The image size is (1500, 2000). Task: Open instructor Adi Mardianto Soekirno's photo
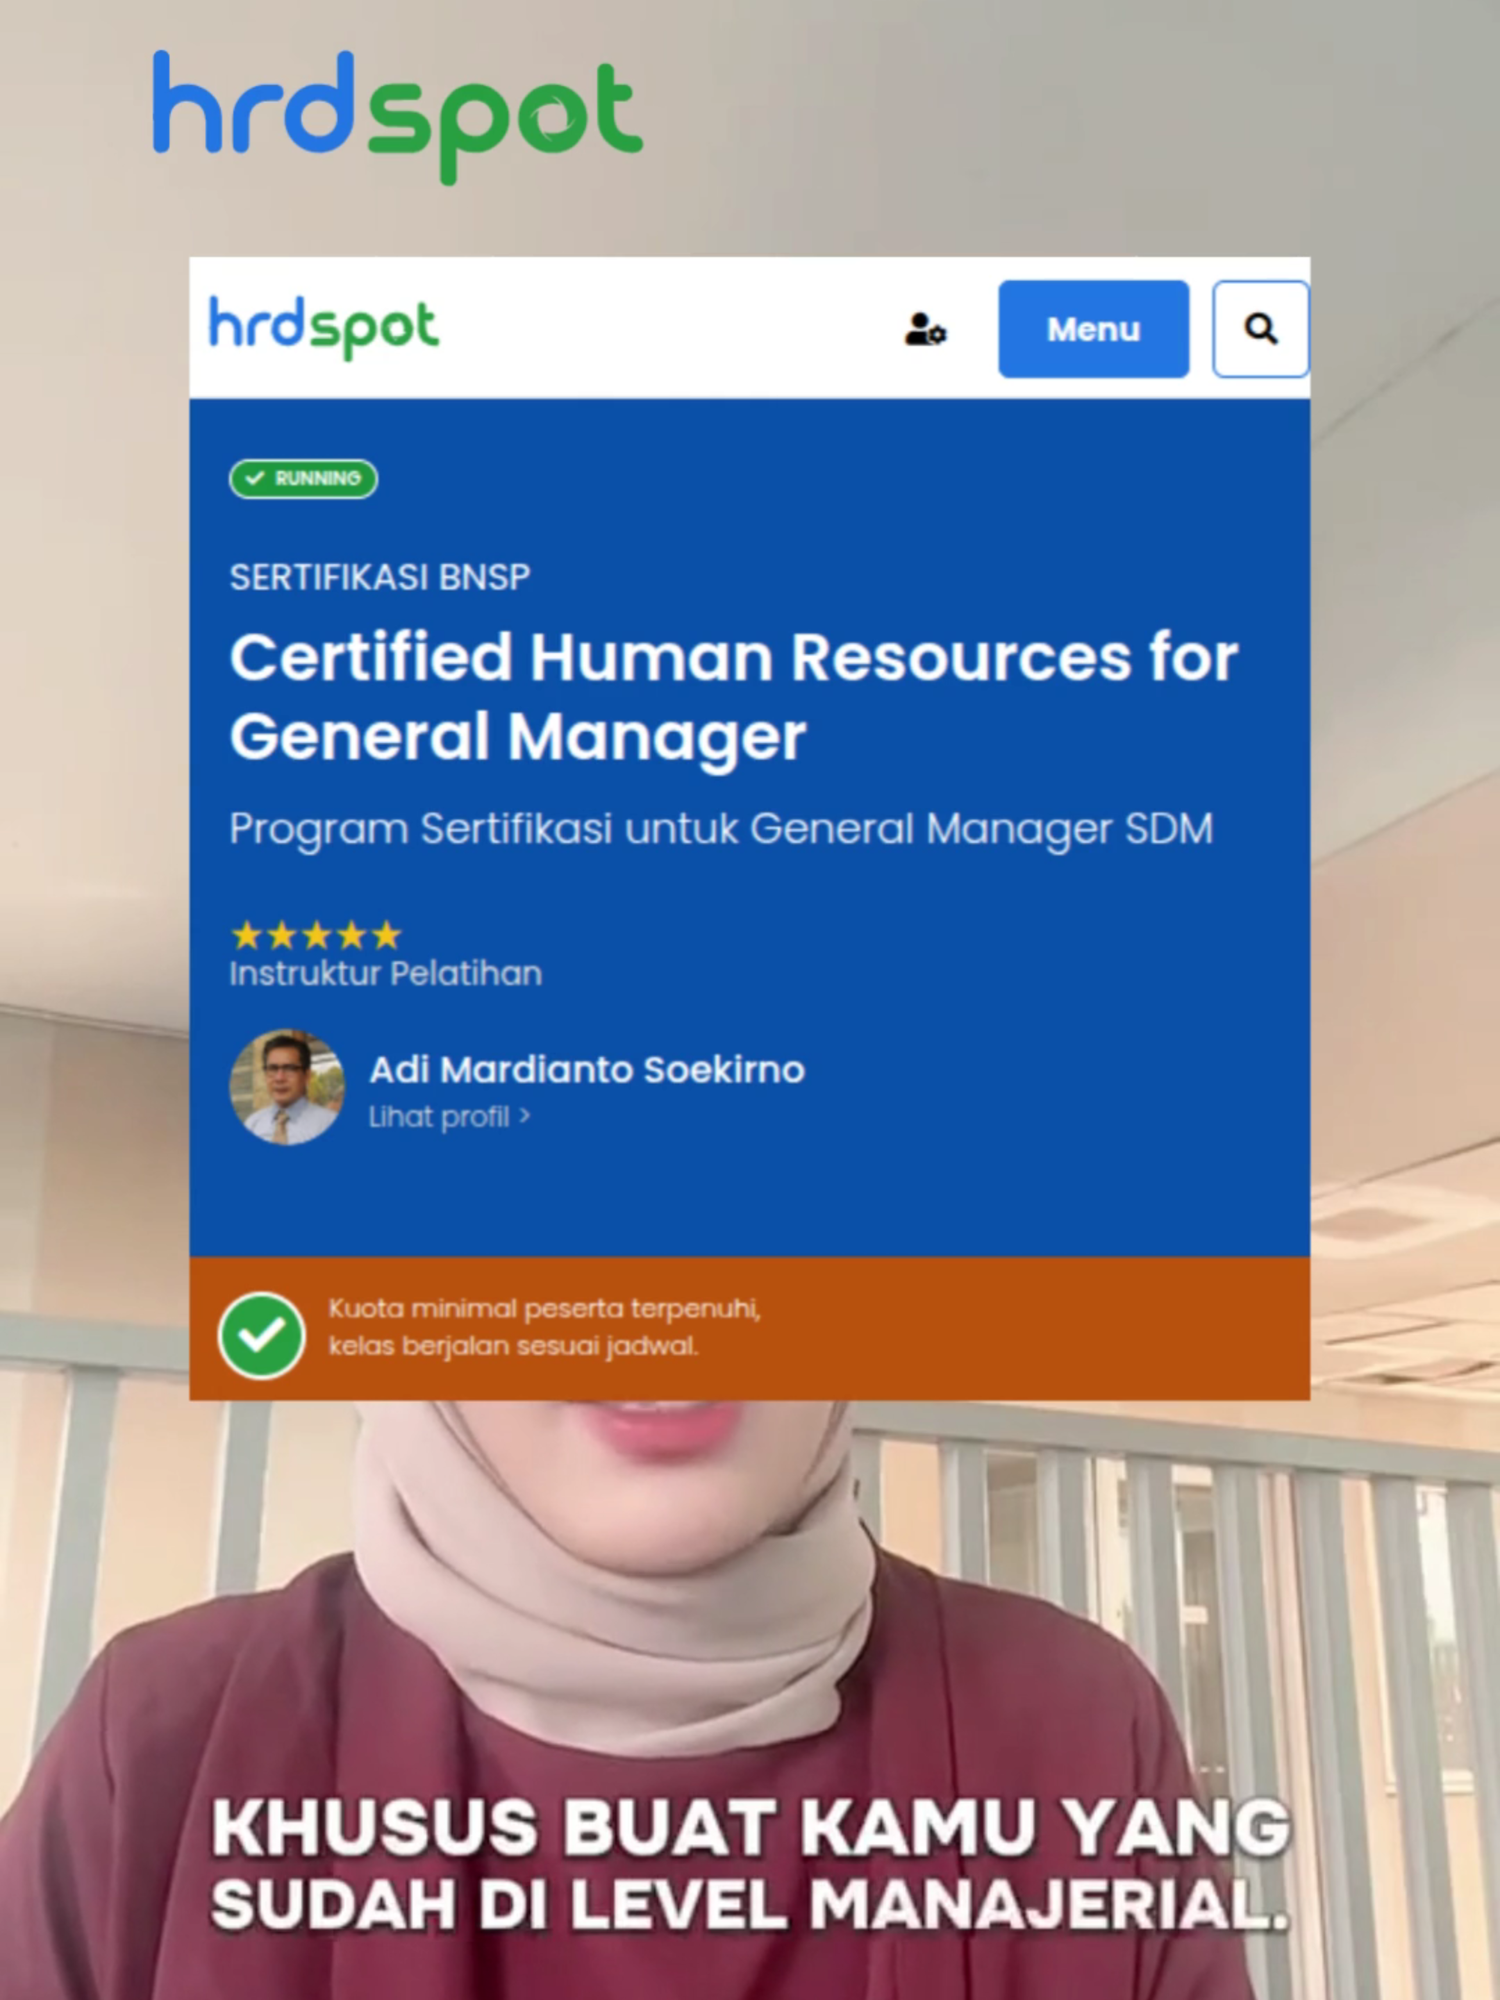click(287, 1087)
